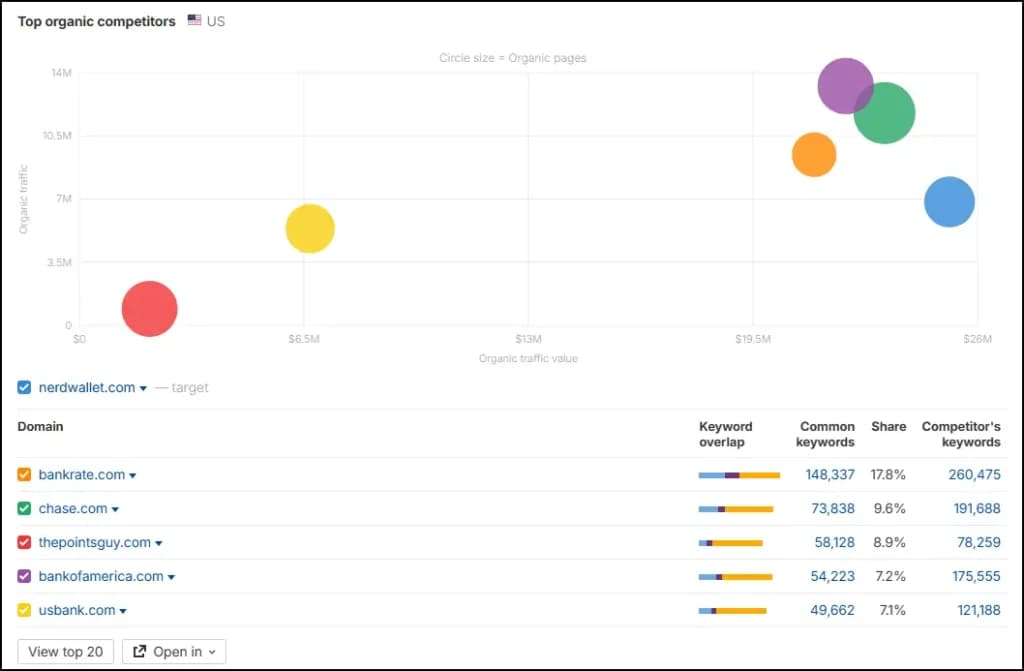The width and height of the screenshot is (1024, 671).
Task: Click the 9.6% share value
Action: pos(889,508)
